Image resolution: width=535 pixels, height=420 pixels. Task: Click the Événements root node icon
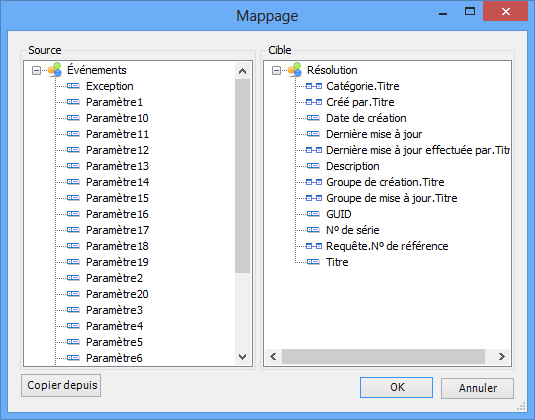(55, 70)
